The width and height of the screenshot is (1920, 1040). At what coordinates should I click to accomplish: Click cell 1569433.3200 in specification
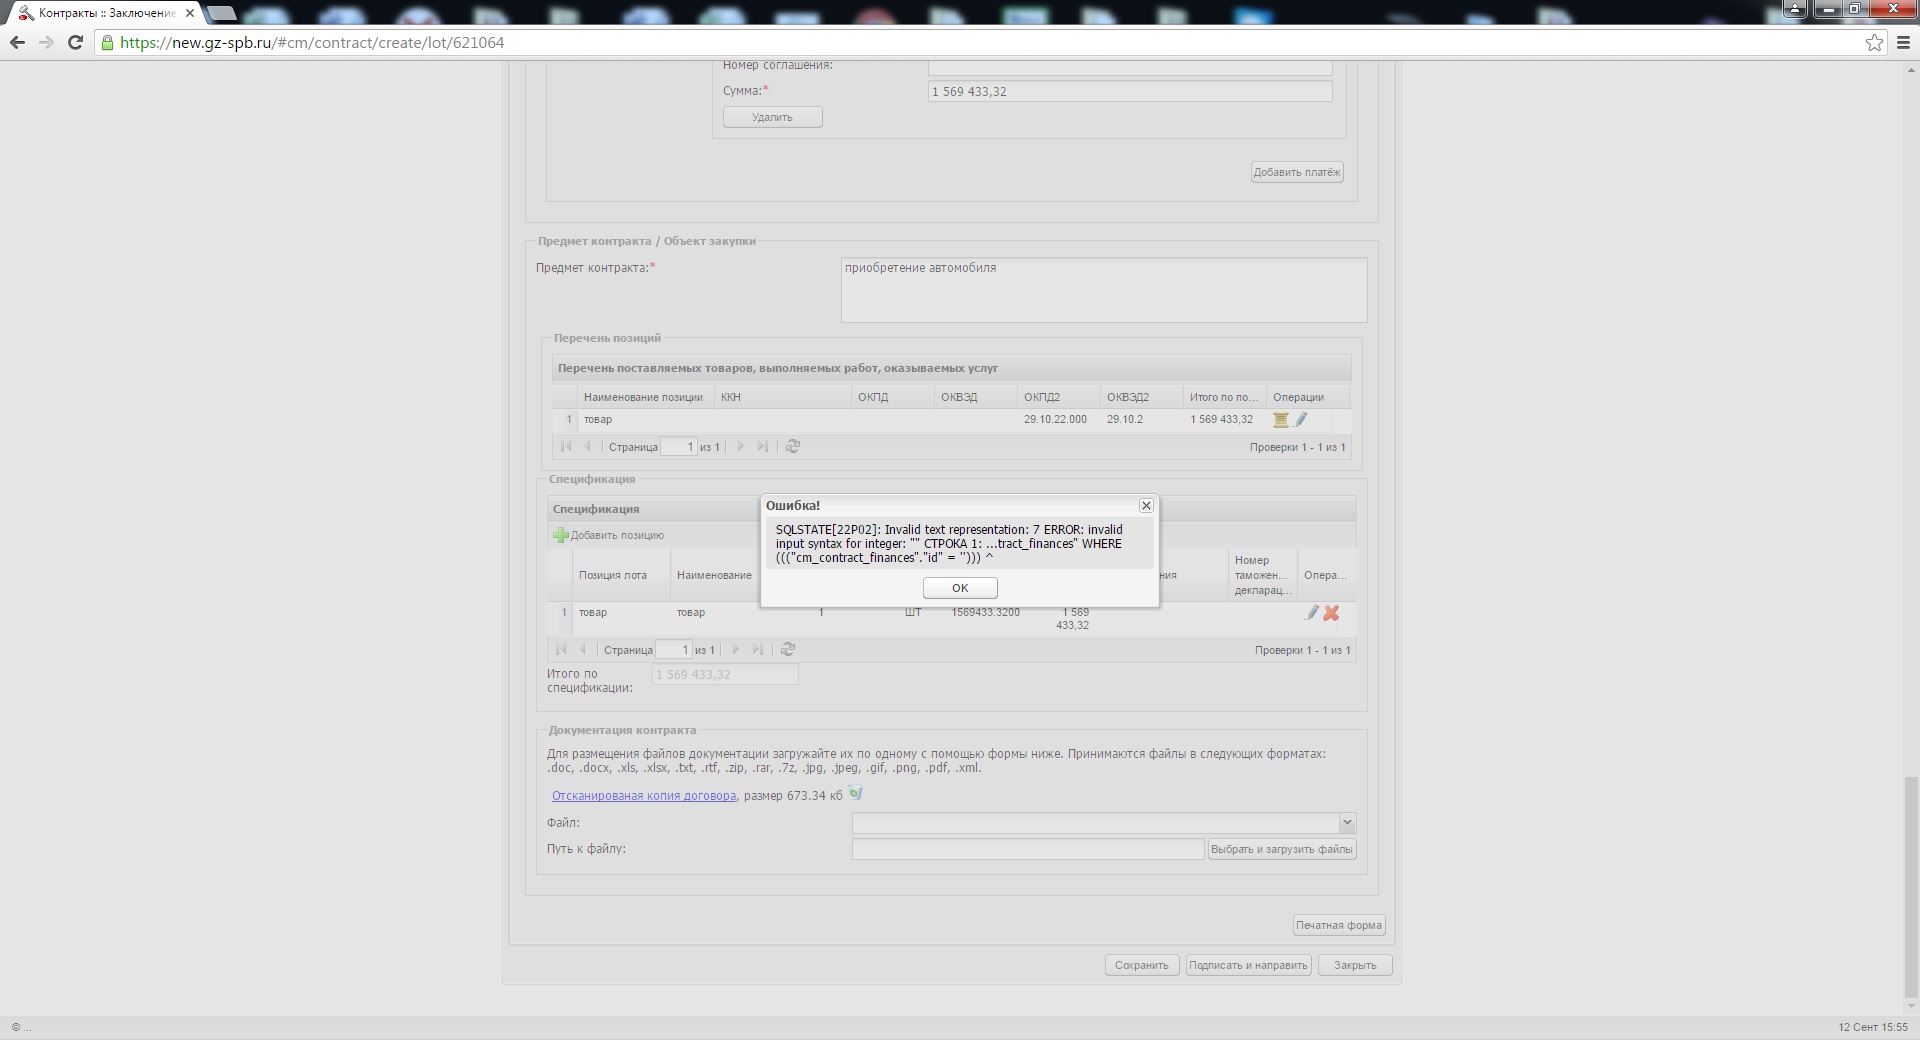[x=986, y=613]
